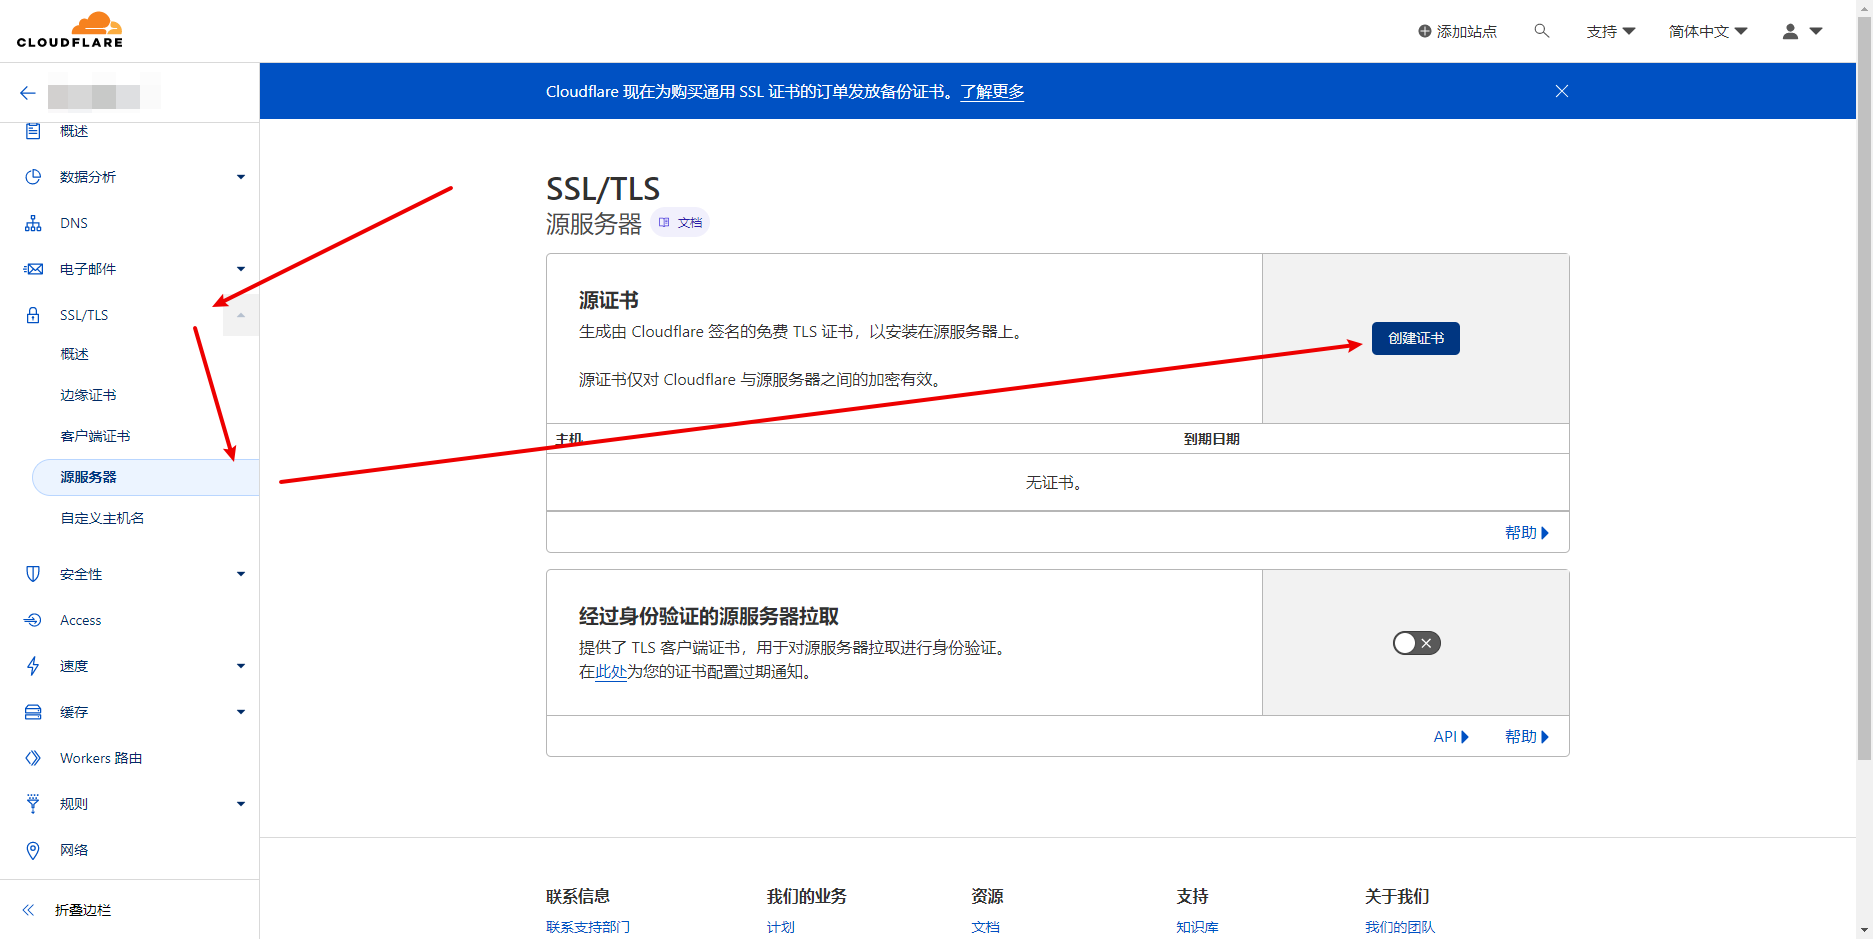Click the 无证书。 table text
1873x939 pixels.
(1057, 483)
